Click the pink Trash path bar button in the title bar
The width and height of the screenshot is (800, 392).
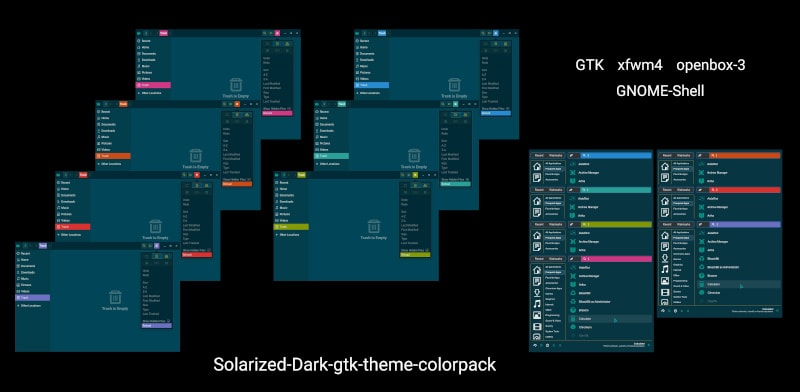163,33
